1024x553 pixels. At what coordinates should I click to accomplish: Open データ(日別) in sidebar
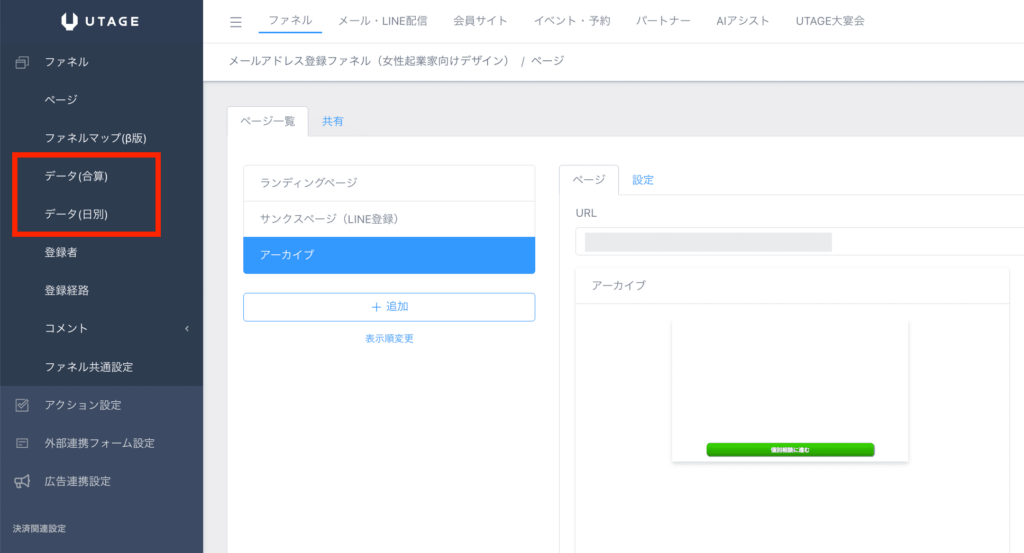point(76,214)
